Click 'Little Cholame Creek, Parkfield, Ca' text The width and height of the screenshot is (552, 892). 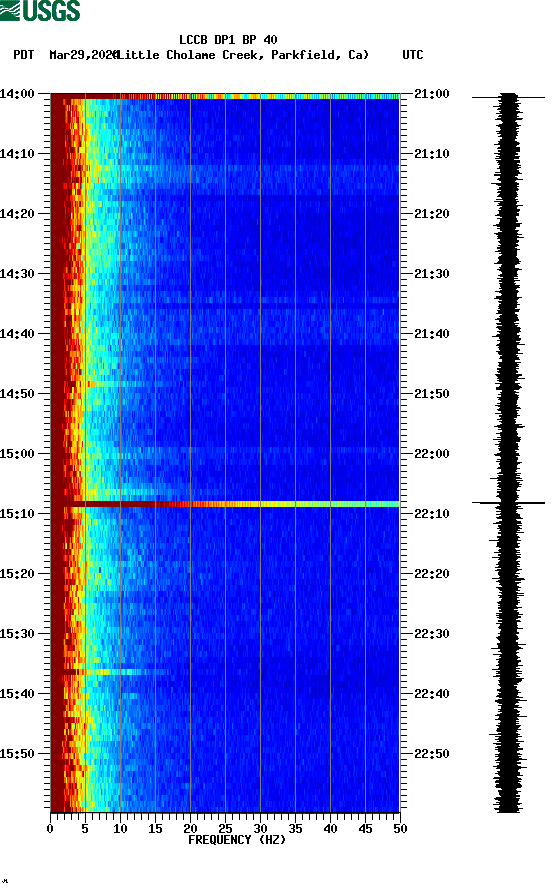[x=243, y=55]
